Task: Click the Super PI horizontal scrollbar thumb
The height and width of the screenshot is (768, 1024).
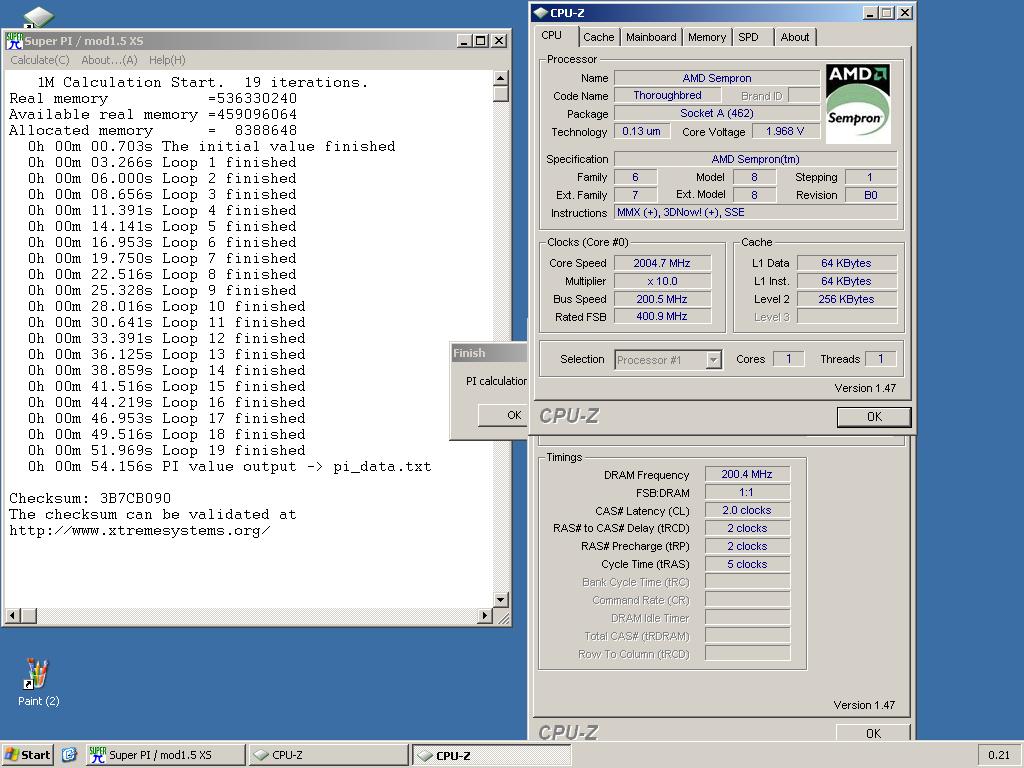Action: (28, 615)
